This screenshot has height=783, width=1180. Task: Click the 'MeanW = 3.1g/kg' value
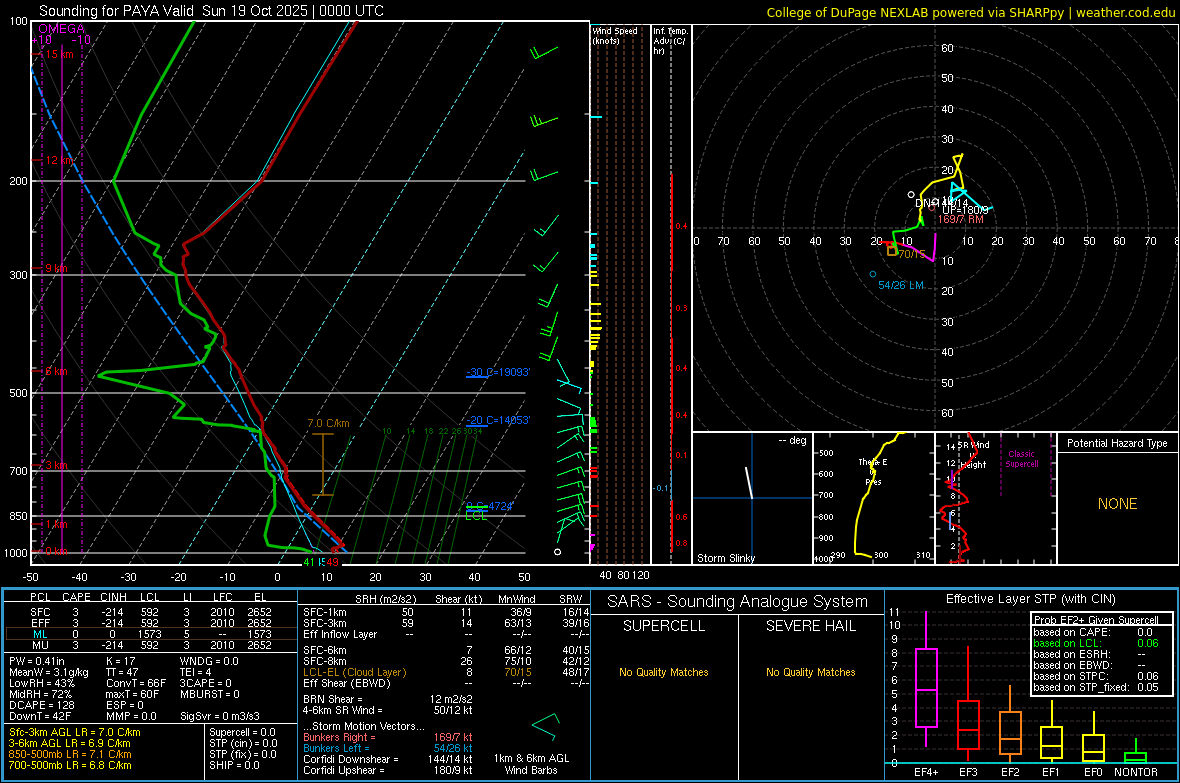click(x=48, y=672)
